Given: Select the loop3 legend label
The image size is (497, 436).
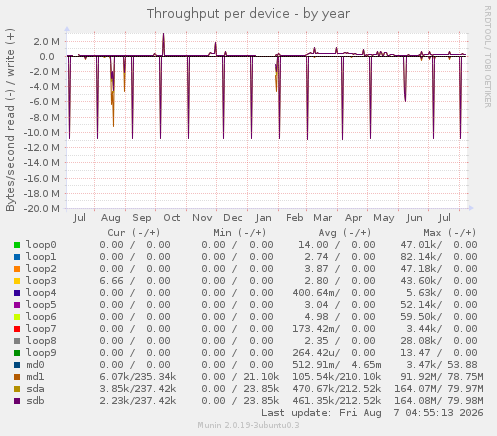Looking at the screenshot, I should (x=41, y=281).
